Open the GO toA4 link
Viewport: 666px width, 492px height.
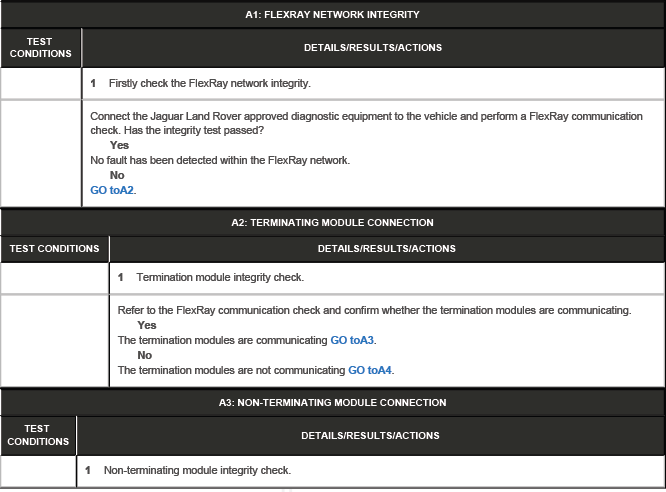[370, 370]
